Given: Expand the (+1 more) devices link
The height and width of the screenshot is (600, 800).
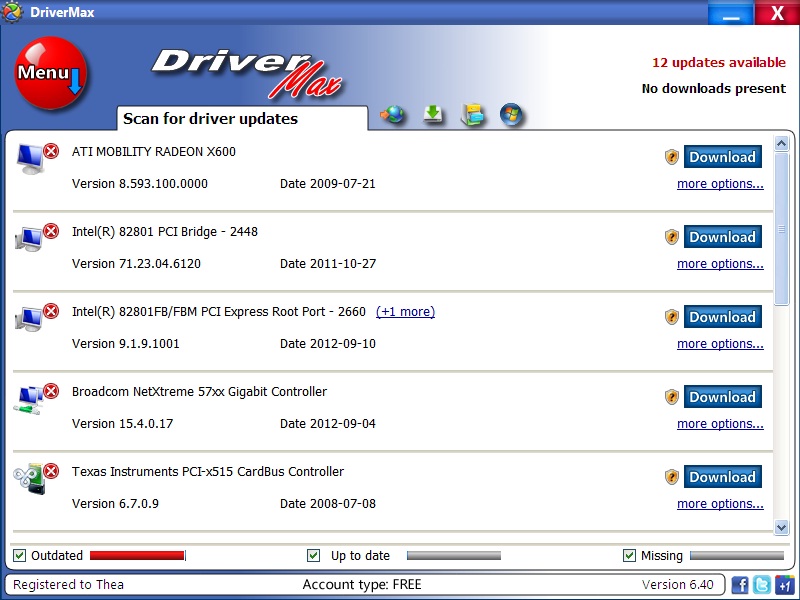Looking at the screenshot, I should (x=405, y=312).
